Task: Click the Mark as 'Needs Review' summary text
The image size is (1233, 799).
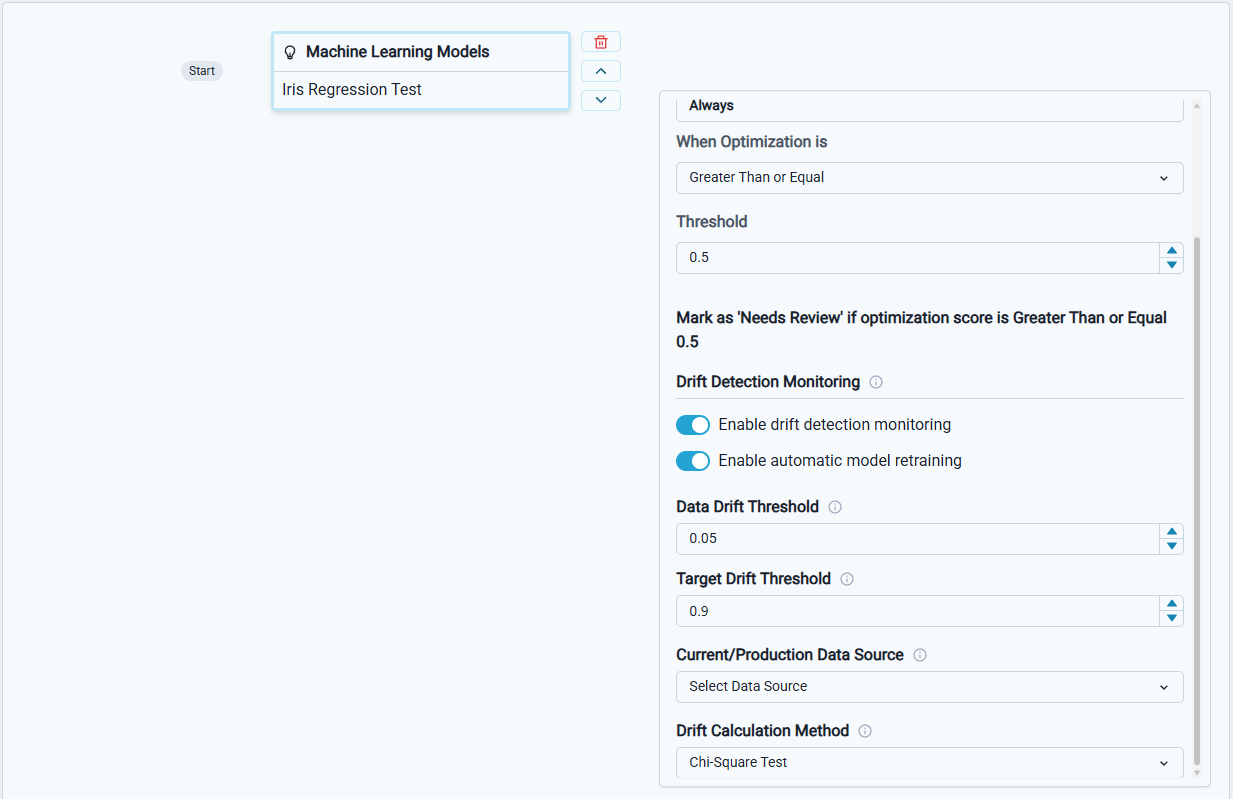Action: (x=921, y=330)
